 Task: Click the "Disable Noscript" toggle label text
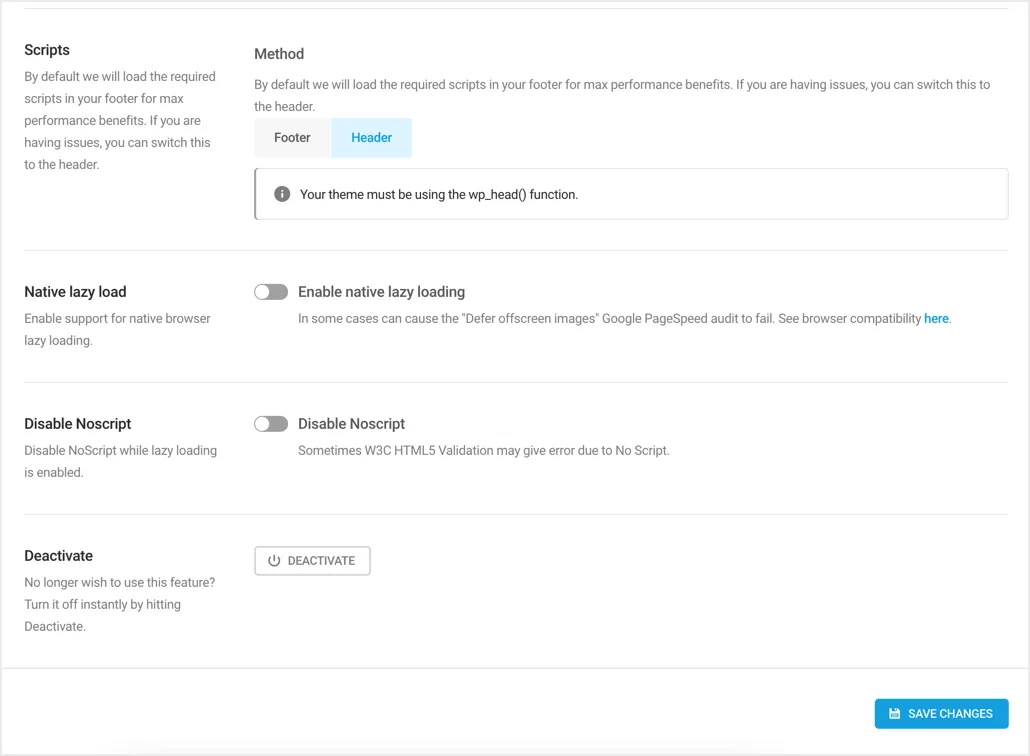(351, 424)
